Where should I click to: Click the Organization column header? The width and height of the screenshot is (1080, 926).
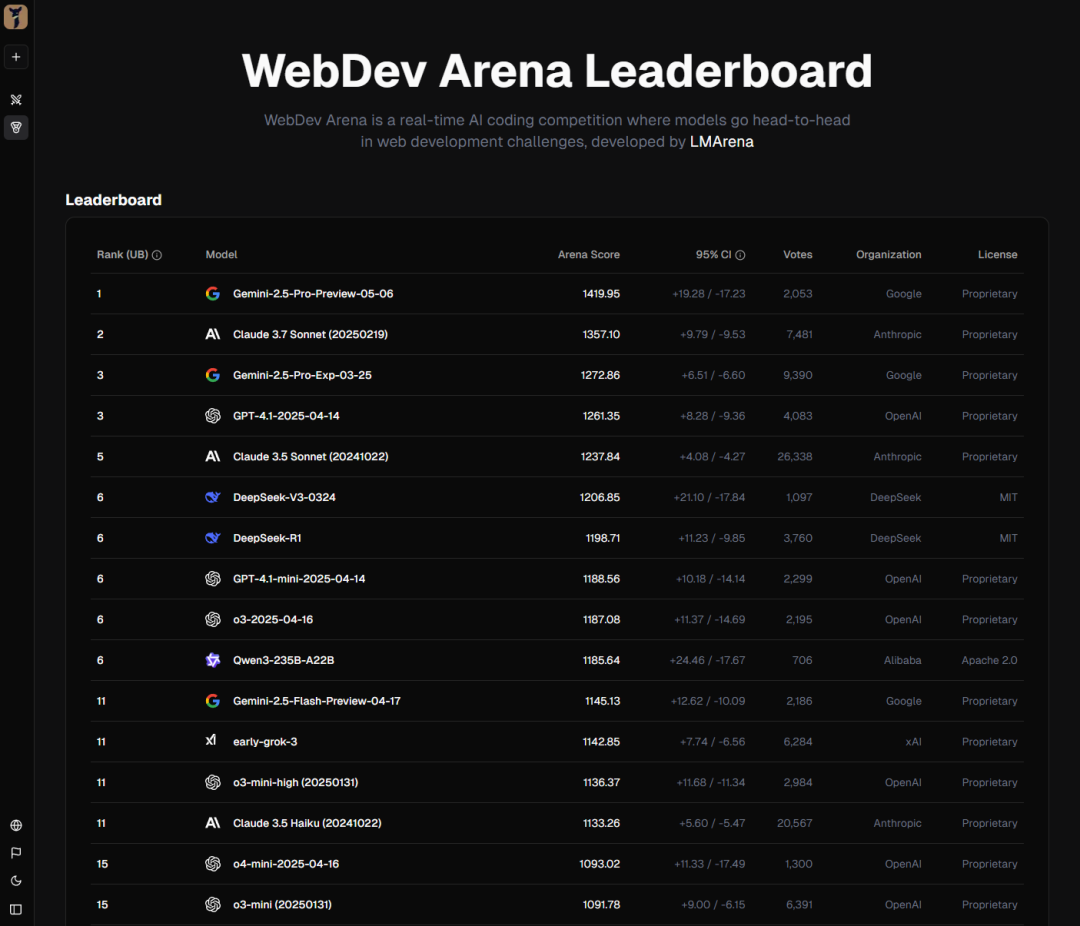888,255
